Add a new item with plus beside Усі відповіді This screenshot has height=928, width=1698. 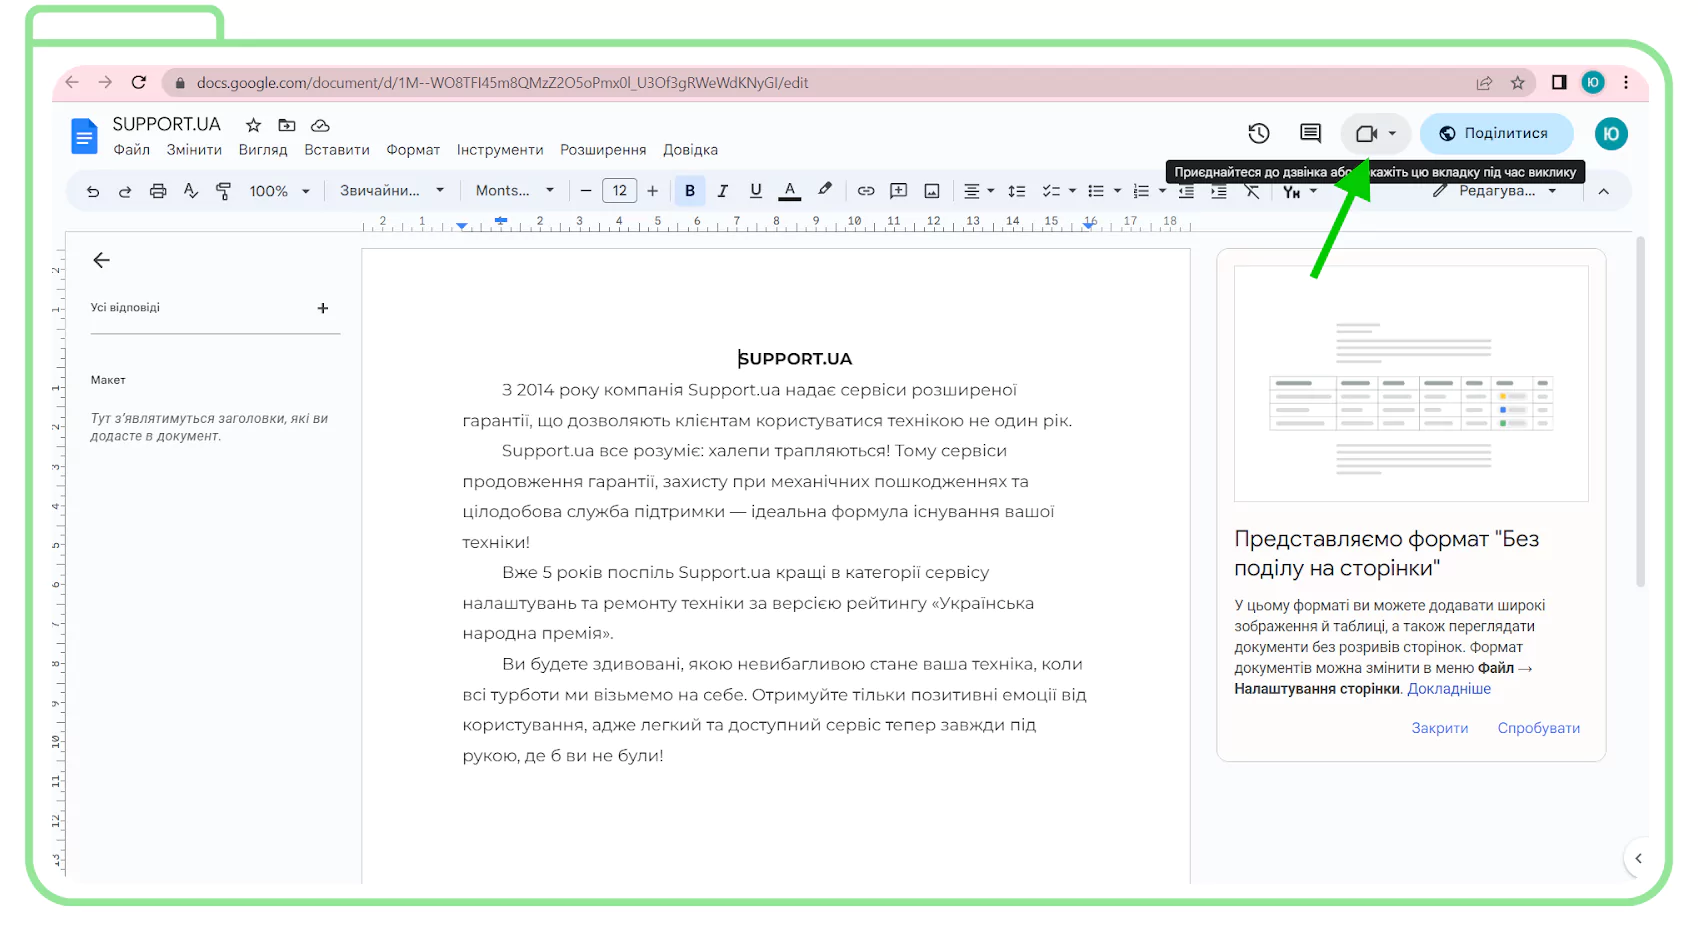coord(323,308)
